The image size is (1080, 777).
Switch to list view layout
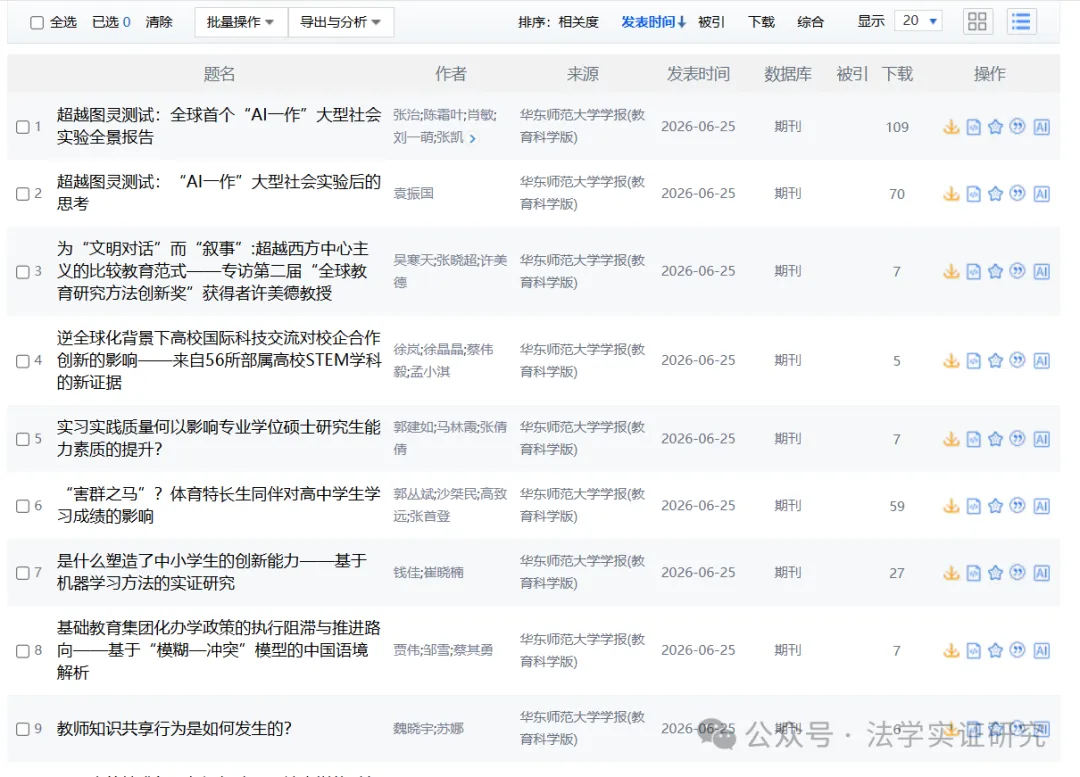(x=1021, y=21)
